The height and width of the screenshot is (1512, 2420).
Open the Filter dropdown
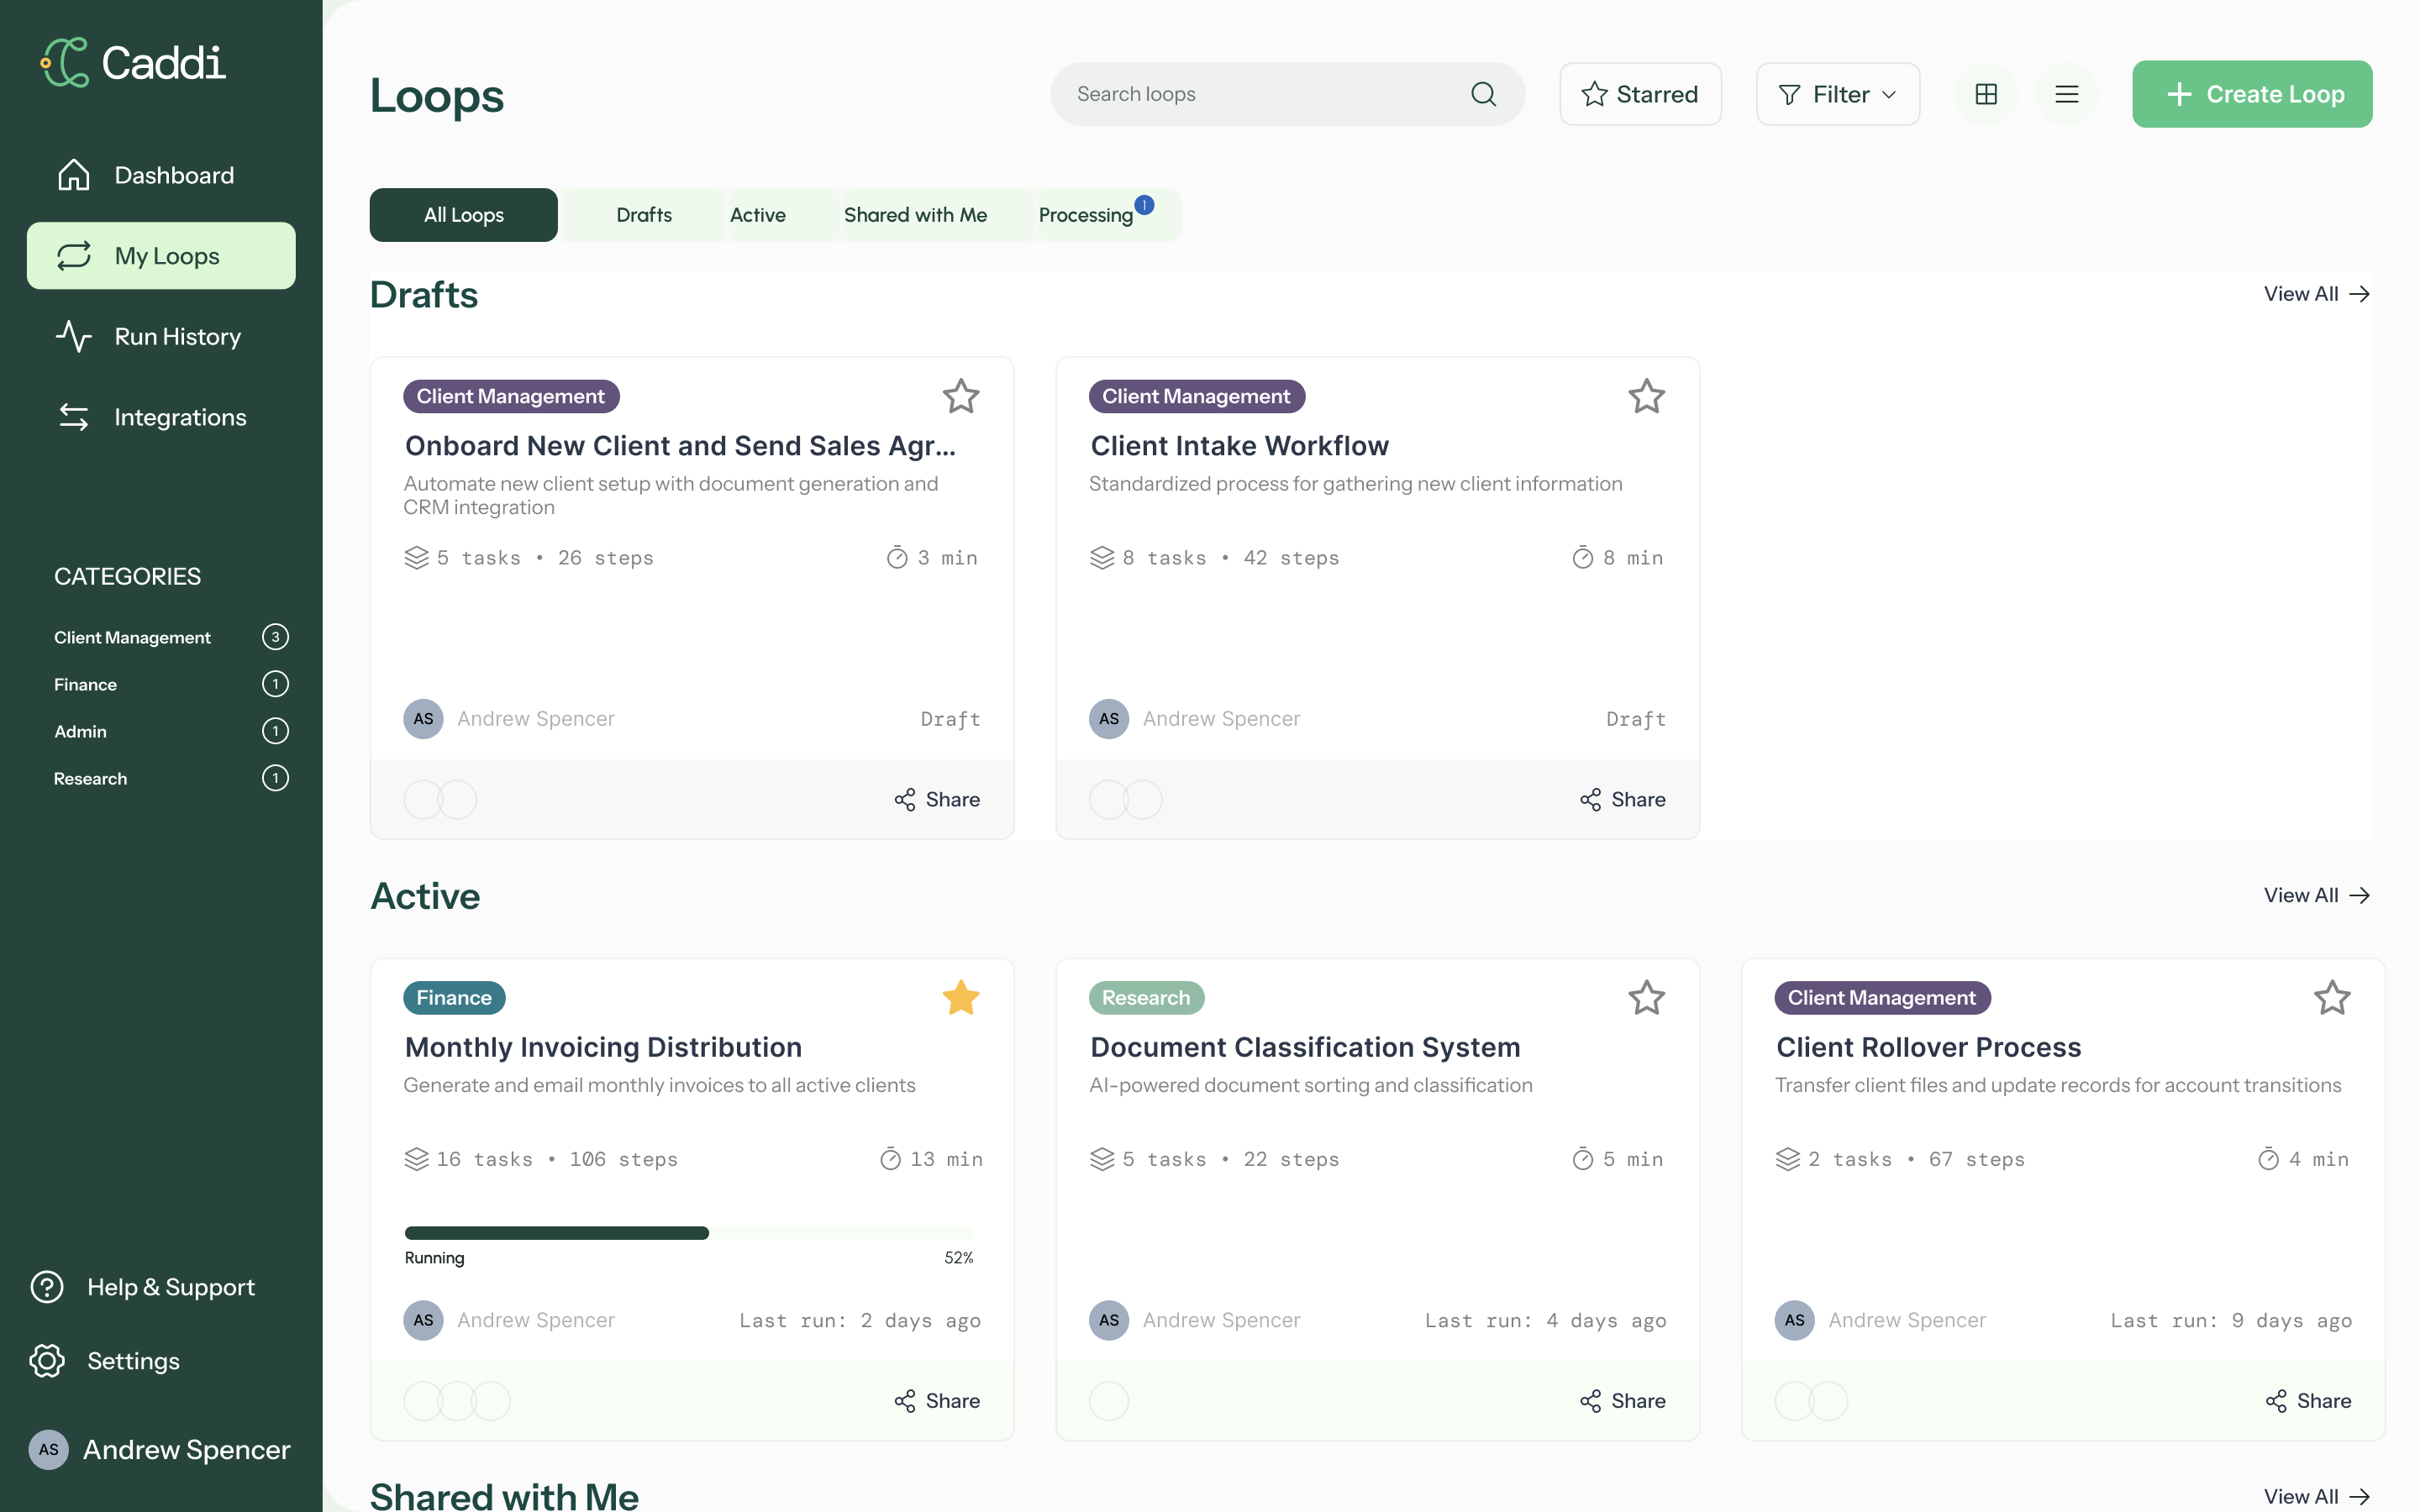coord(1838,94)
